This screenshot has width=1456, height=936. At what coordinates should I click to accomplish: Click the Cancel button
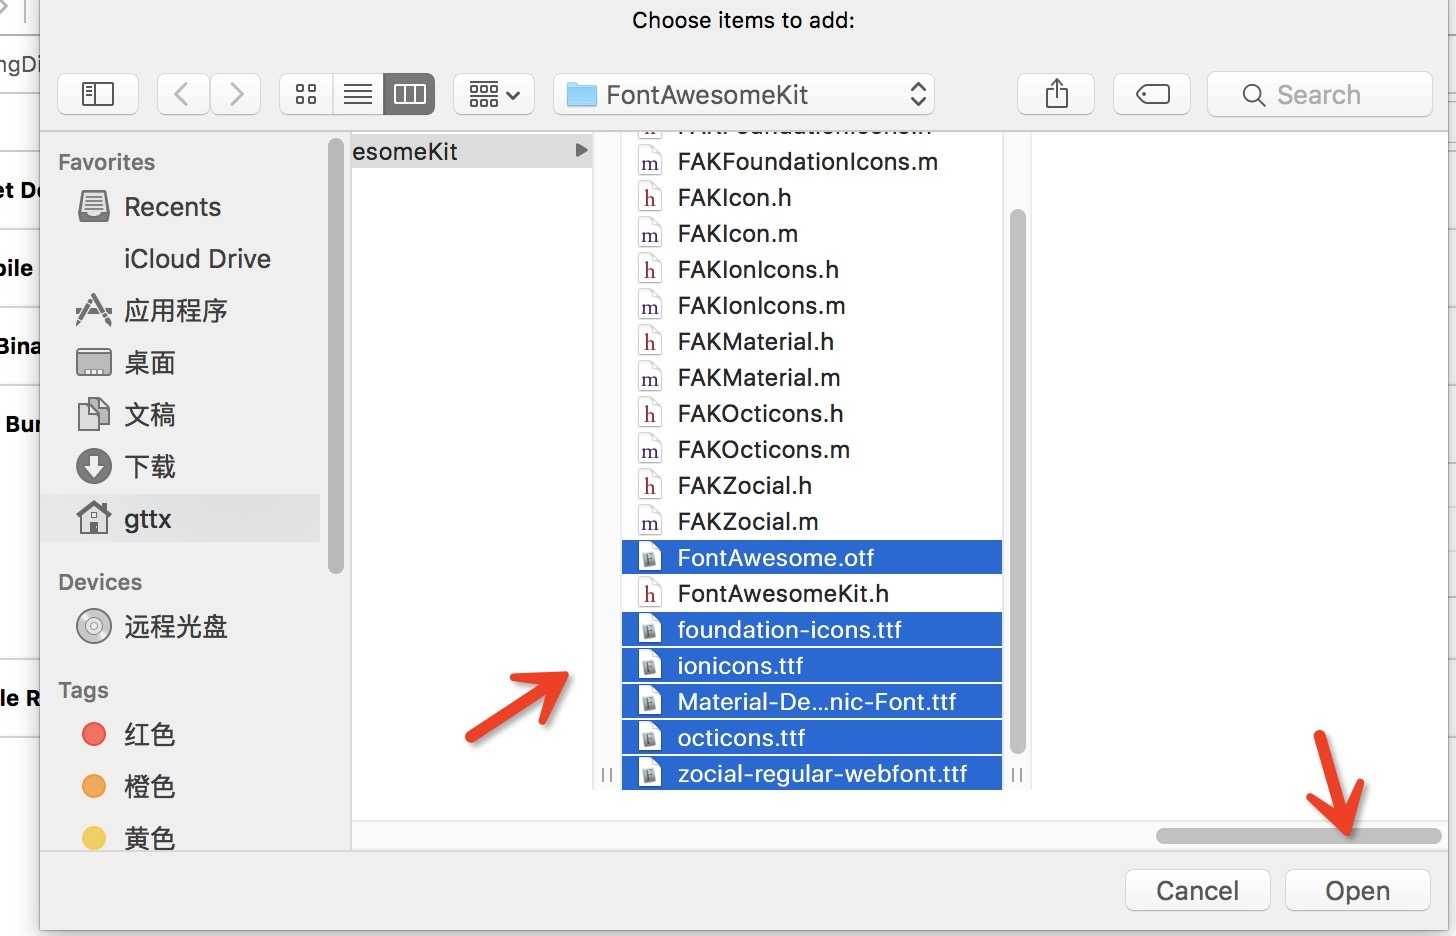click(1197, 890)
